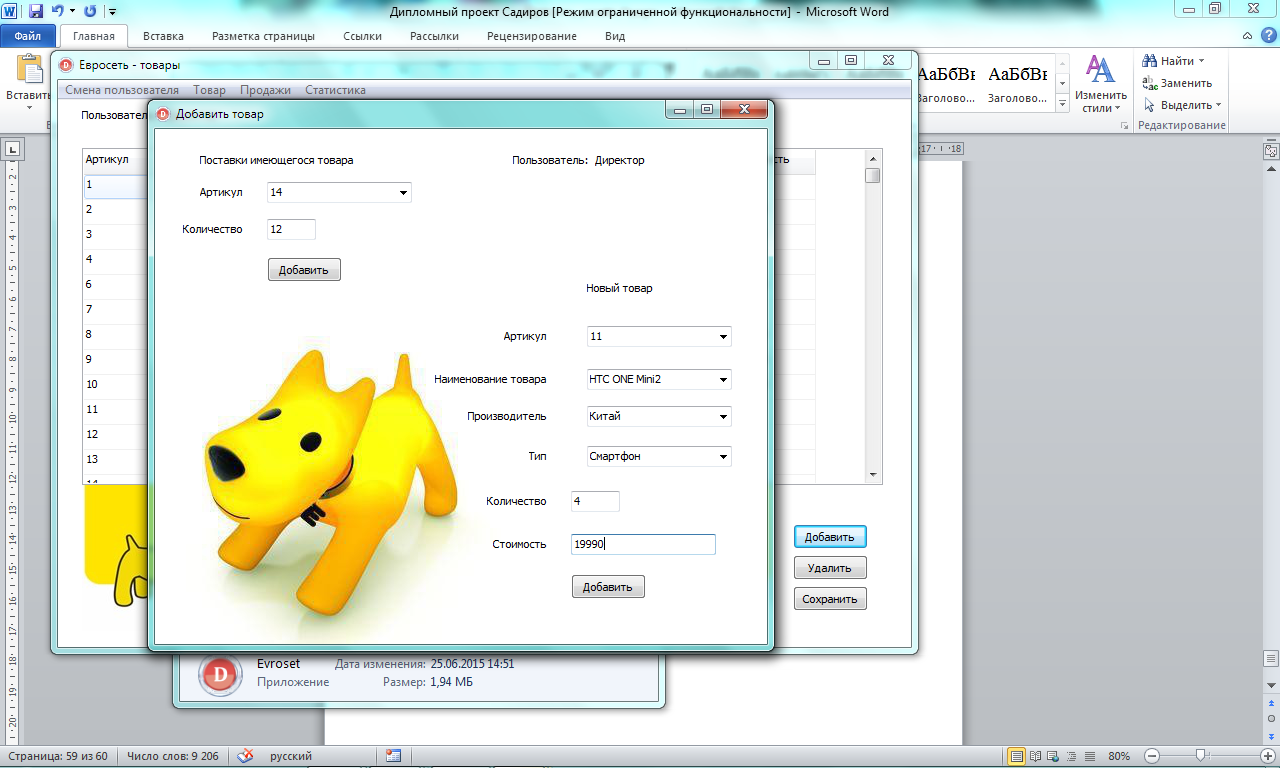This screenshot has height=768, width=1280.
Task: Click the macro recording icon in the status bar
Action: click(x=393, y=756)
